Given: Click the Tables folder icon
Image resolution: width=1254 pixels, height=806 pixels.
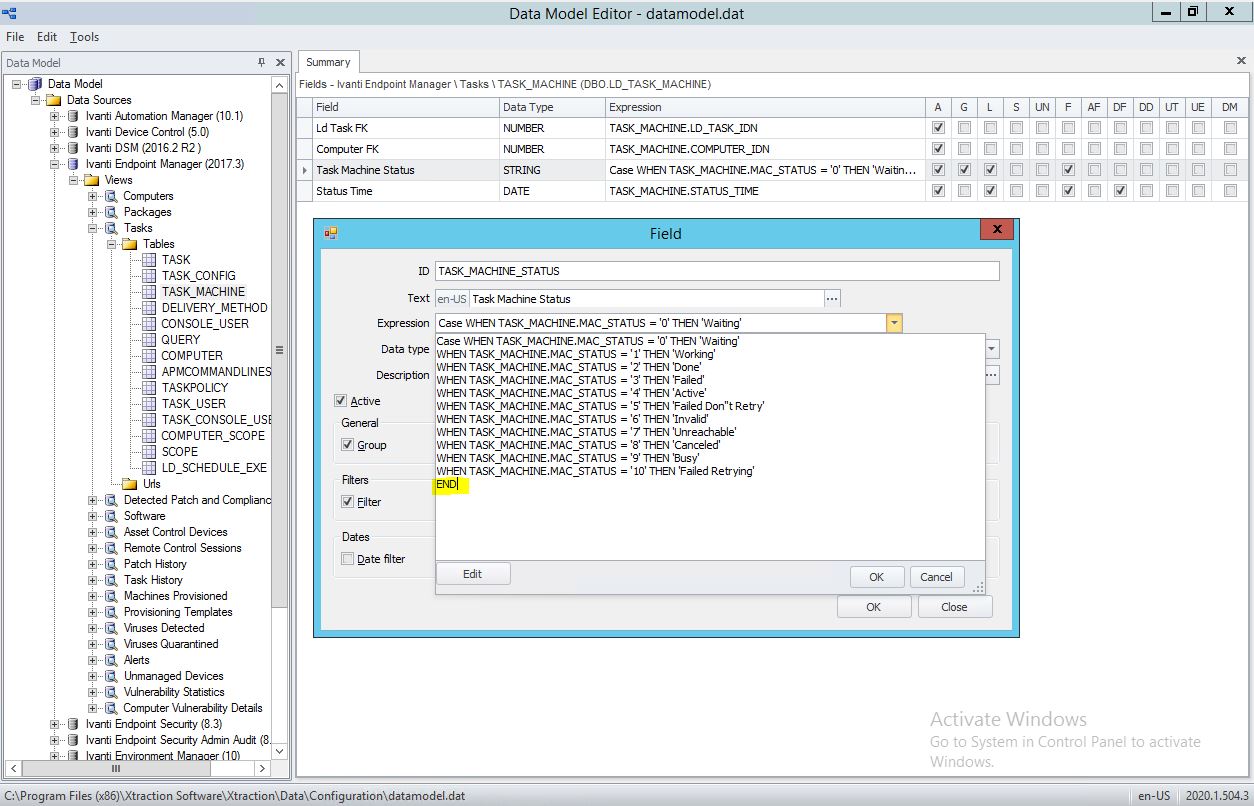Looking at the screenshot, I should pyautogui.click(x=130, y=244).
